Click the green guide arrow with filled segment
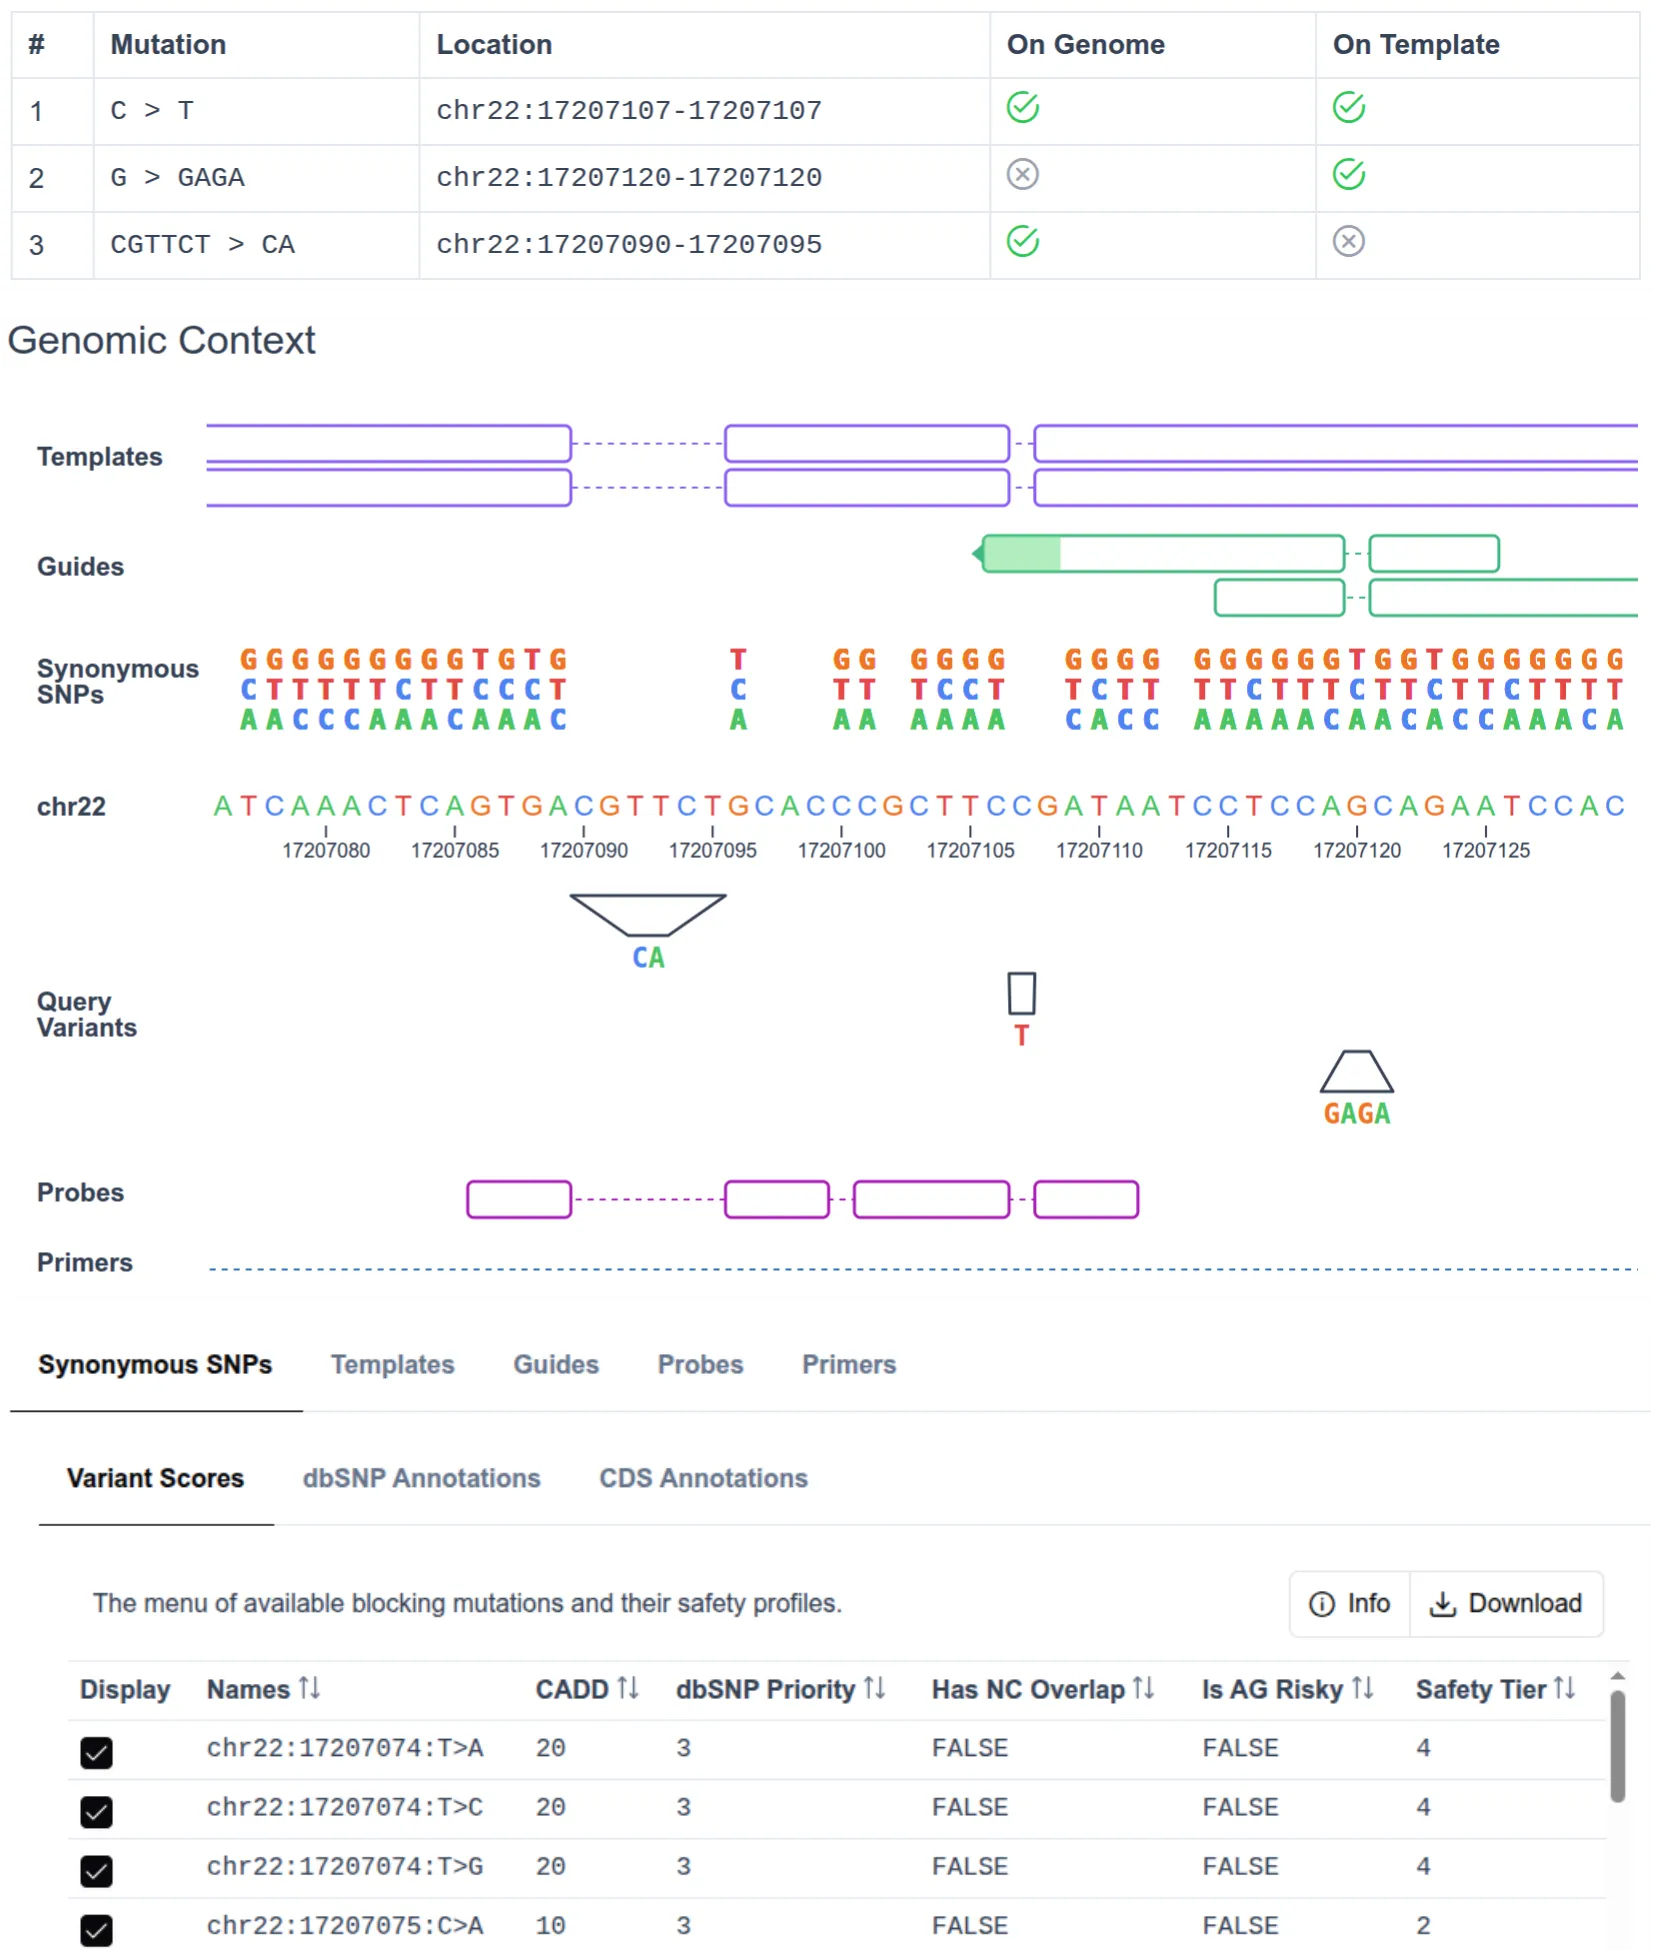Image resolution: width=1653 pixels, height=1950 pixels. [1160, 554]
